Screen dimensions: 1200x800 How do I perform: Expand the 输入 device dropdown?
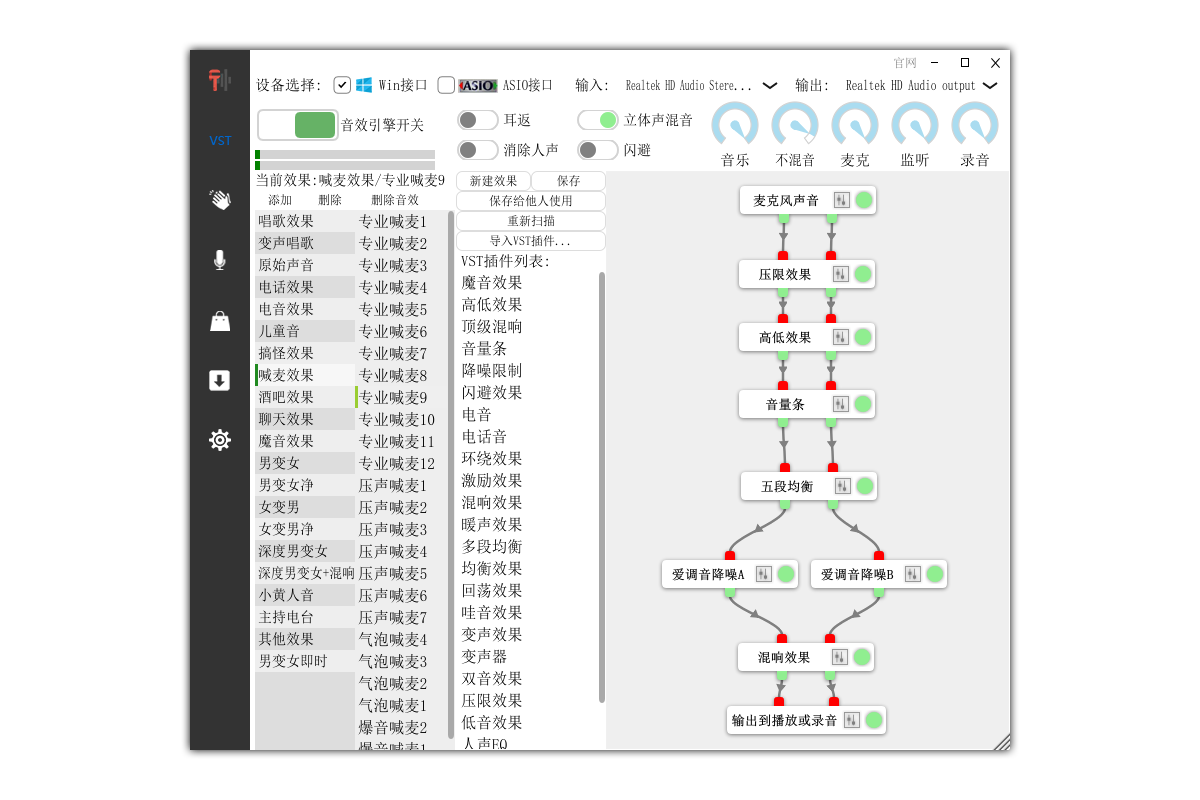pos(770,86)
